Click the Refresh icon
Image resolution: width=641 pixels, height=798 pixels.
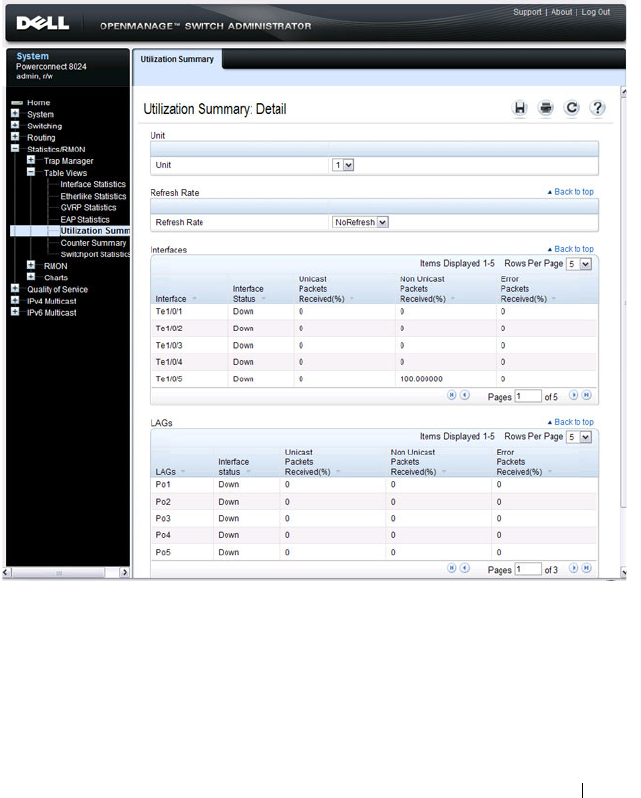pos(572,108)
